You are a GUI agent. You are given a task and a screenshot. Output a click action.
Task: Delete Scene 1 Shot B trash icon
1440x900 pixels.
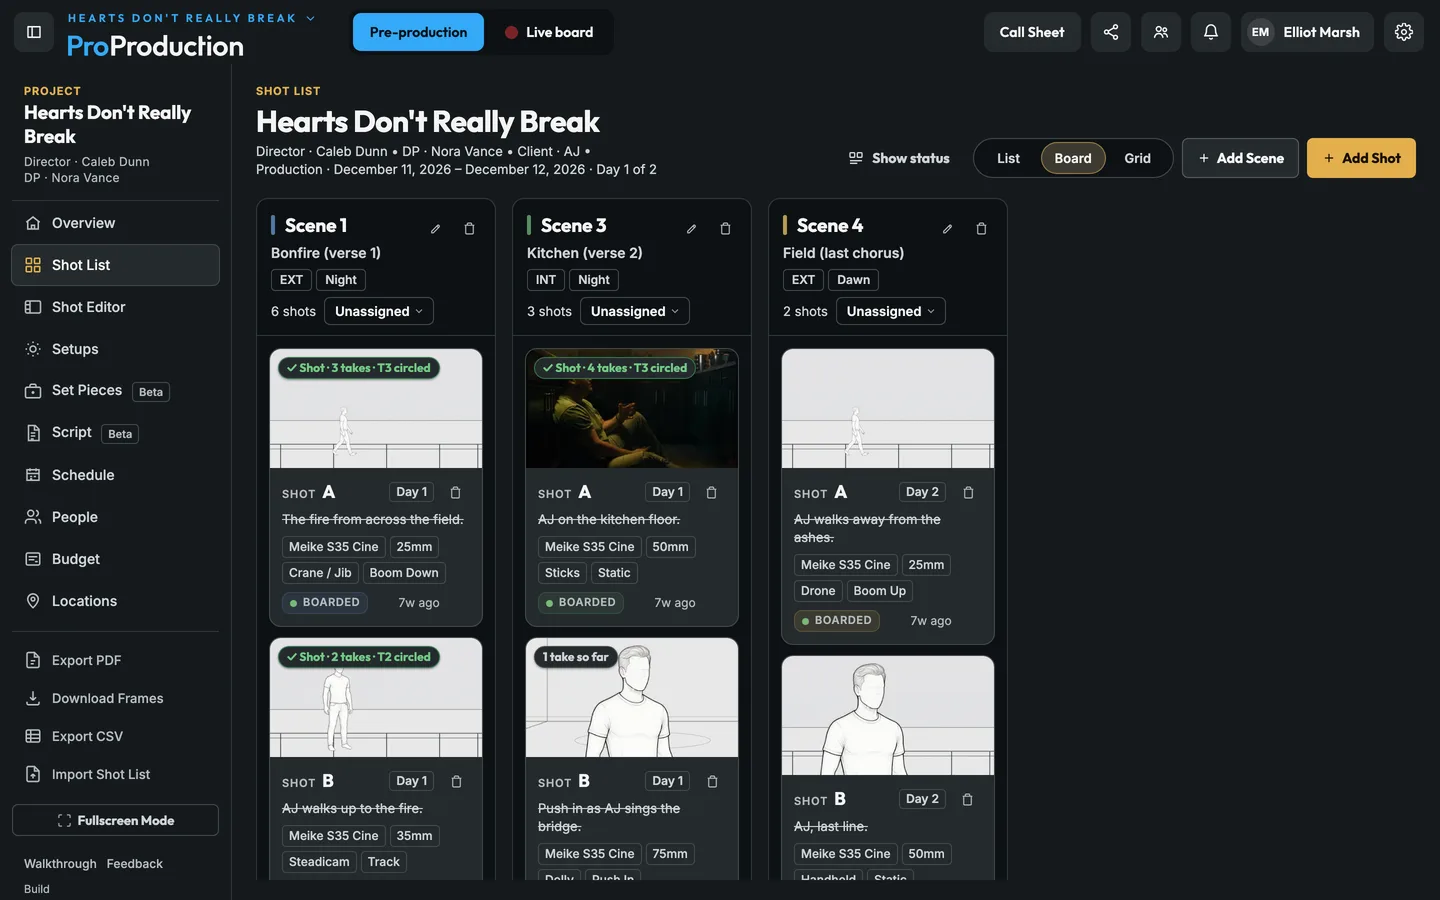[457, 781]
